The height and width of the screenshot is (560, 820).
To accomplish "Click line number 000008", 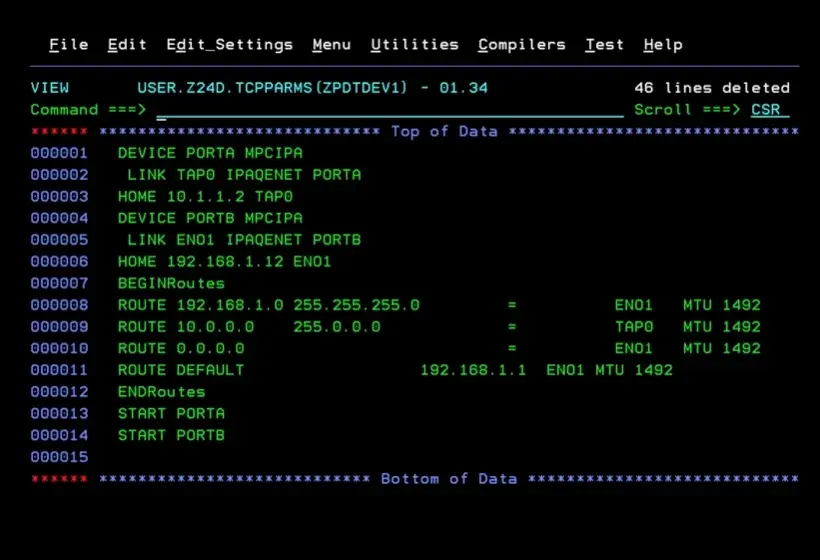I will coord(59,305).
